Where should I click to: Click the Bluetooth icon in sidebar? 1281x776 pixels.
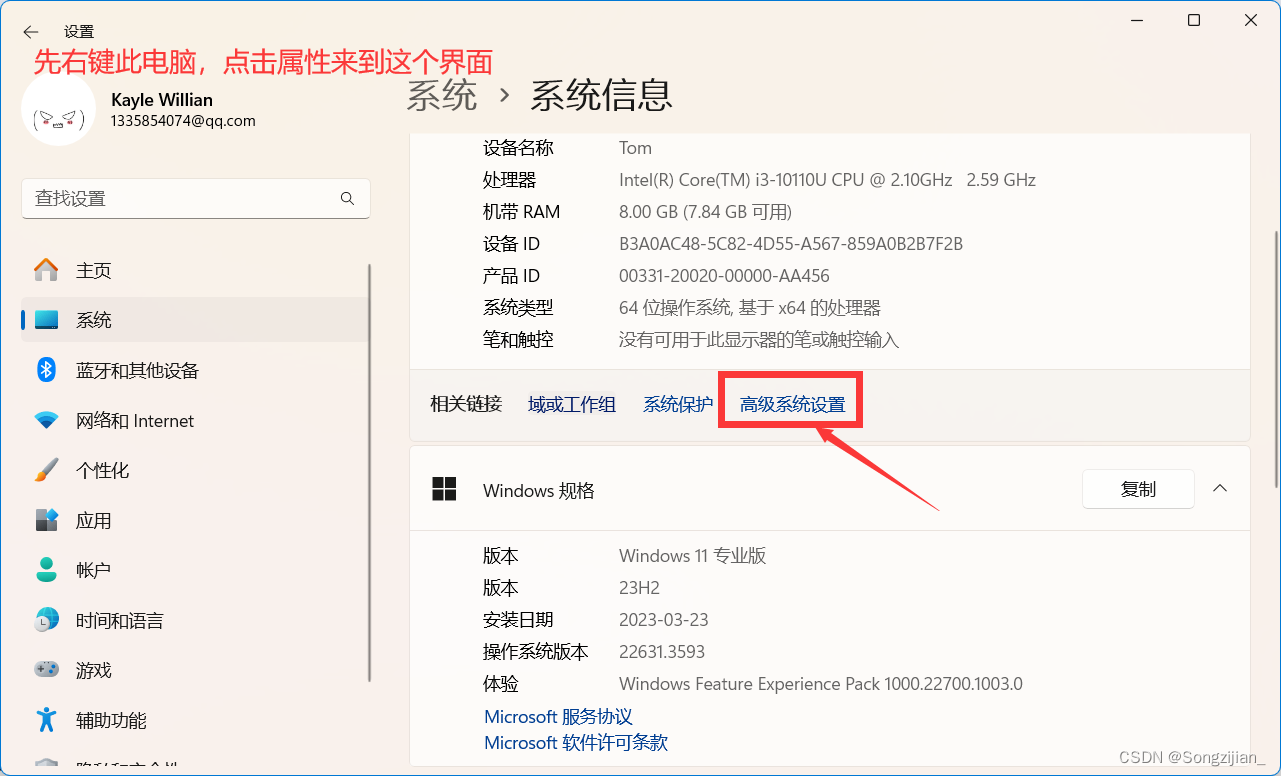point(46,370)
